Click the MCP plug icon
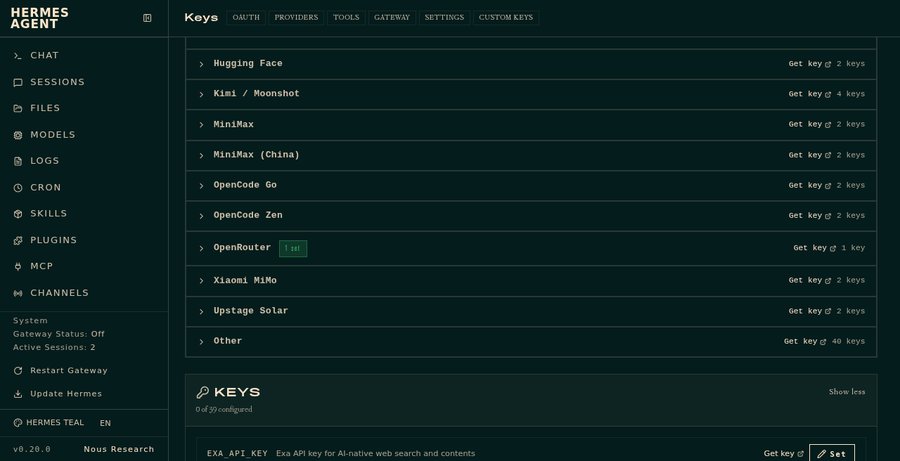 (18, 266)
